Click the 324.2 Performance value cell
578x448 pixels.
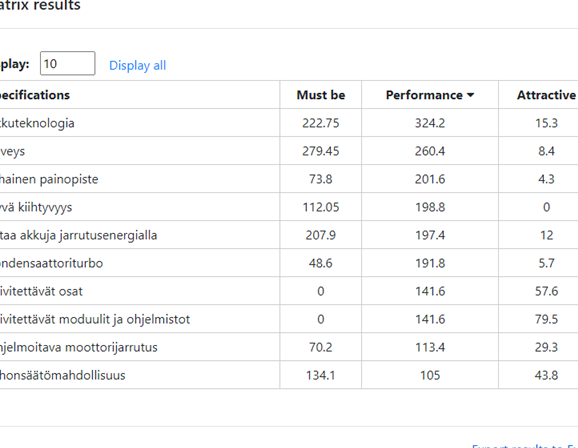[430, 123]
